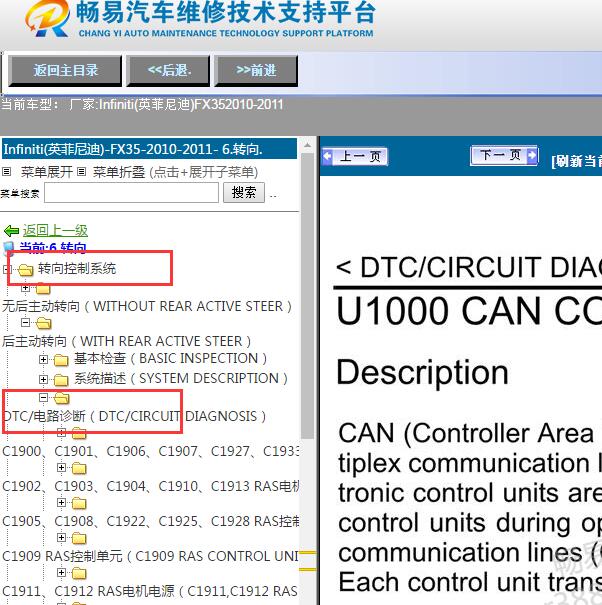Open the C1900、C1901、C1906、C1907 entry
Viewport: 602px width, 605px height.
pos(150,451)
